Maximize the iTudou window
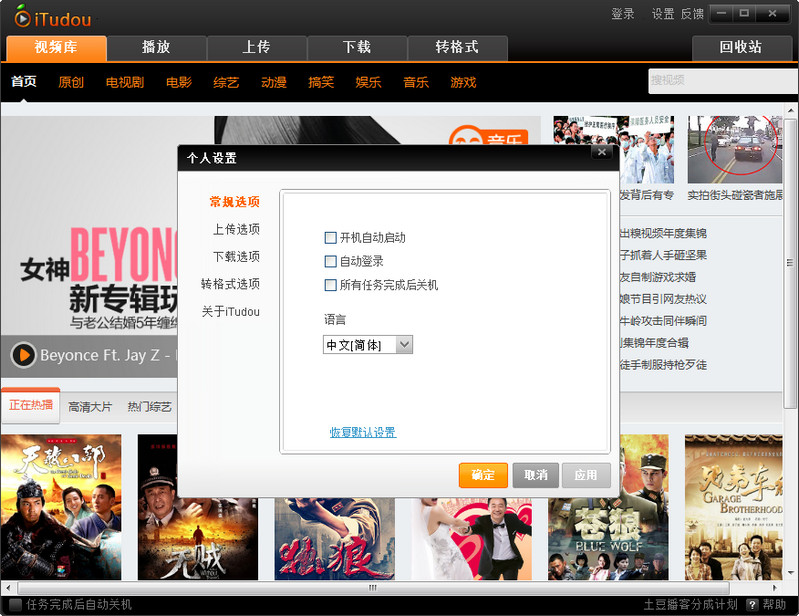The height and width of the screenshot is (616, 799). (x=744, y=14)
